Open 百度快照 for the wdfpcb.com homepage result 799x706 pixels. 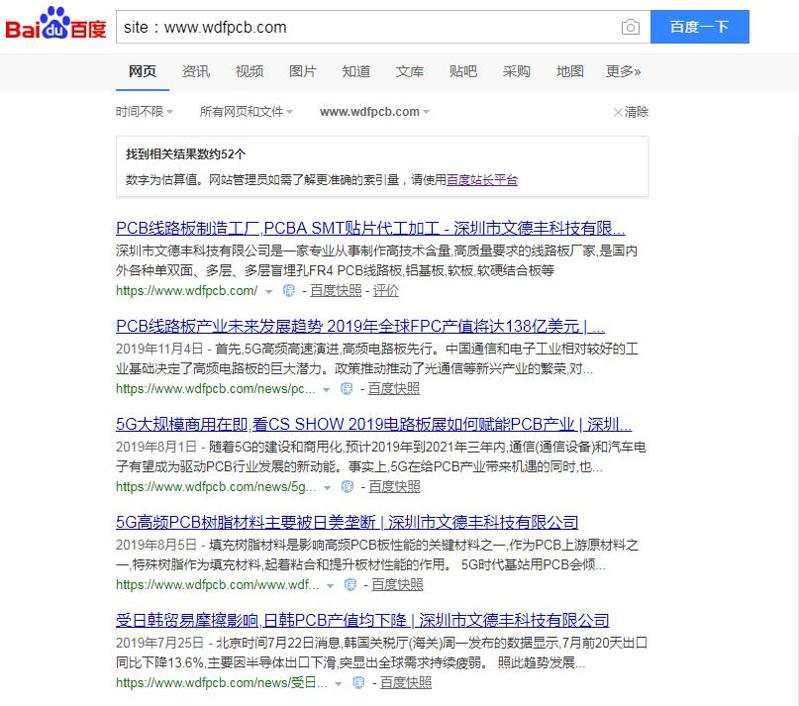[x=336, y=291]
